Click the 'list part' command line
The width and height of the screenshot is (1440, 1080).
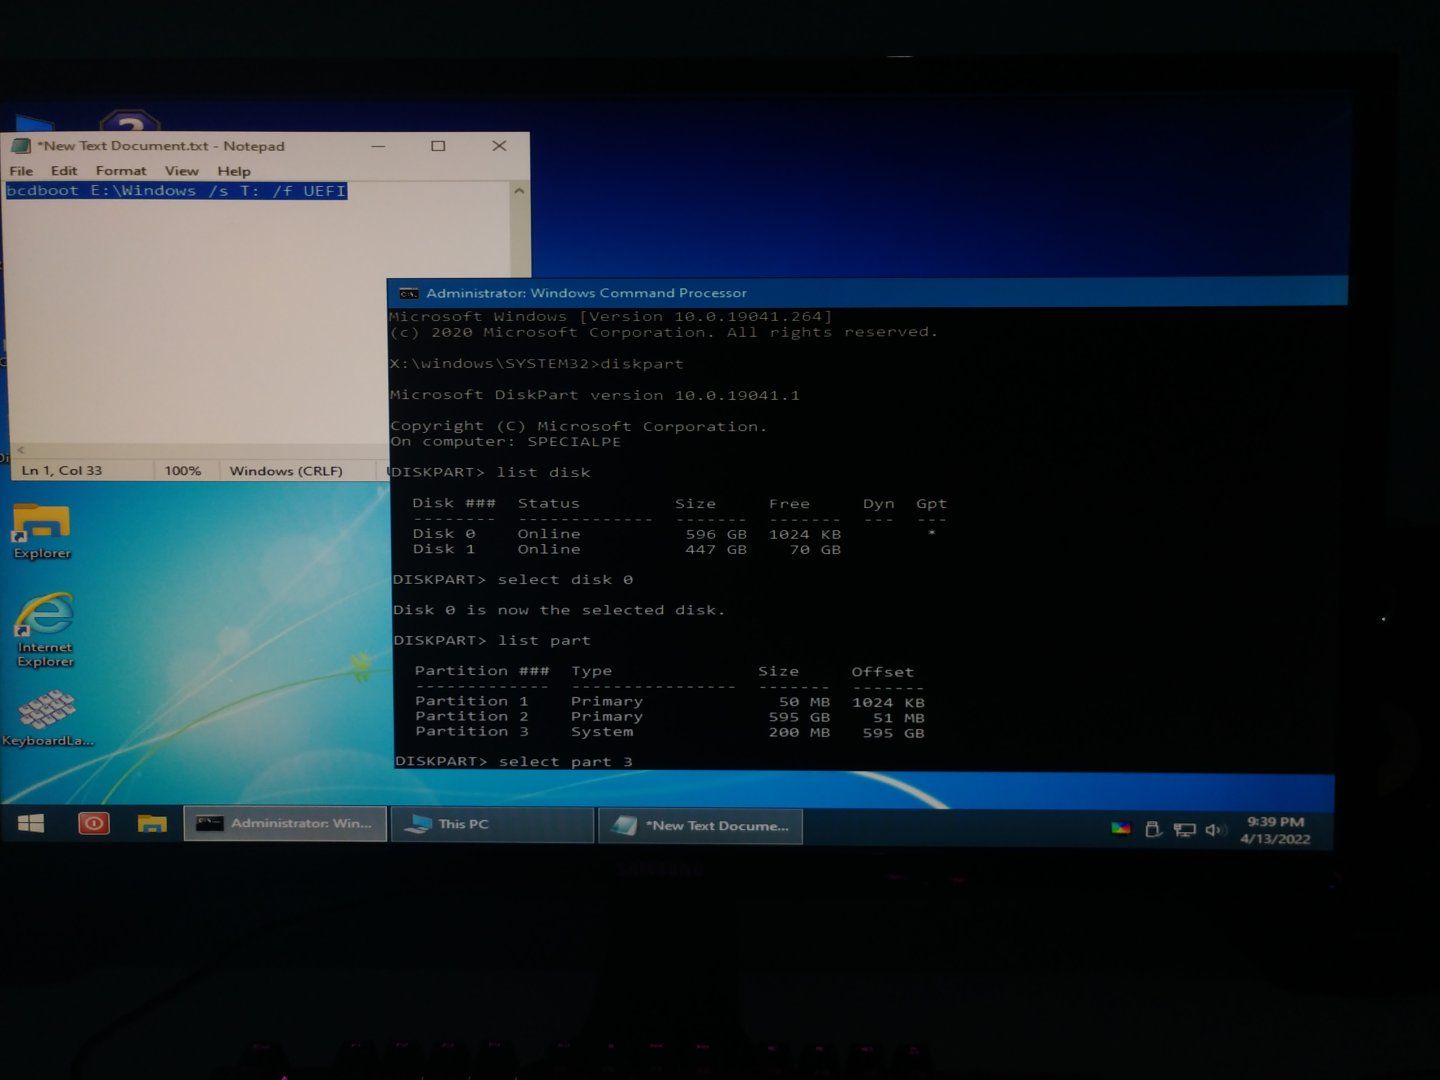click(492, 640)
